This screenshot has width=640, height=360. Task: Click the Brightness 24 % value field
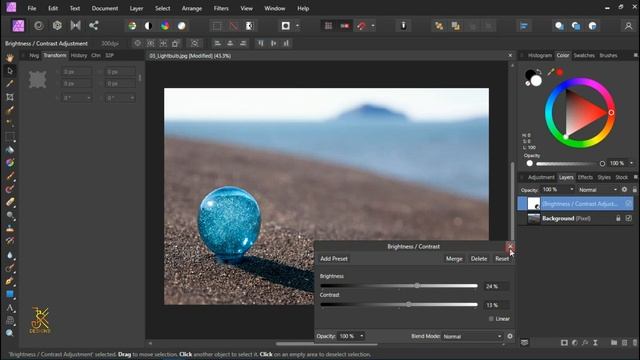click(497, 287)
